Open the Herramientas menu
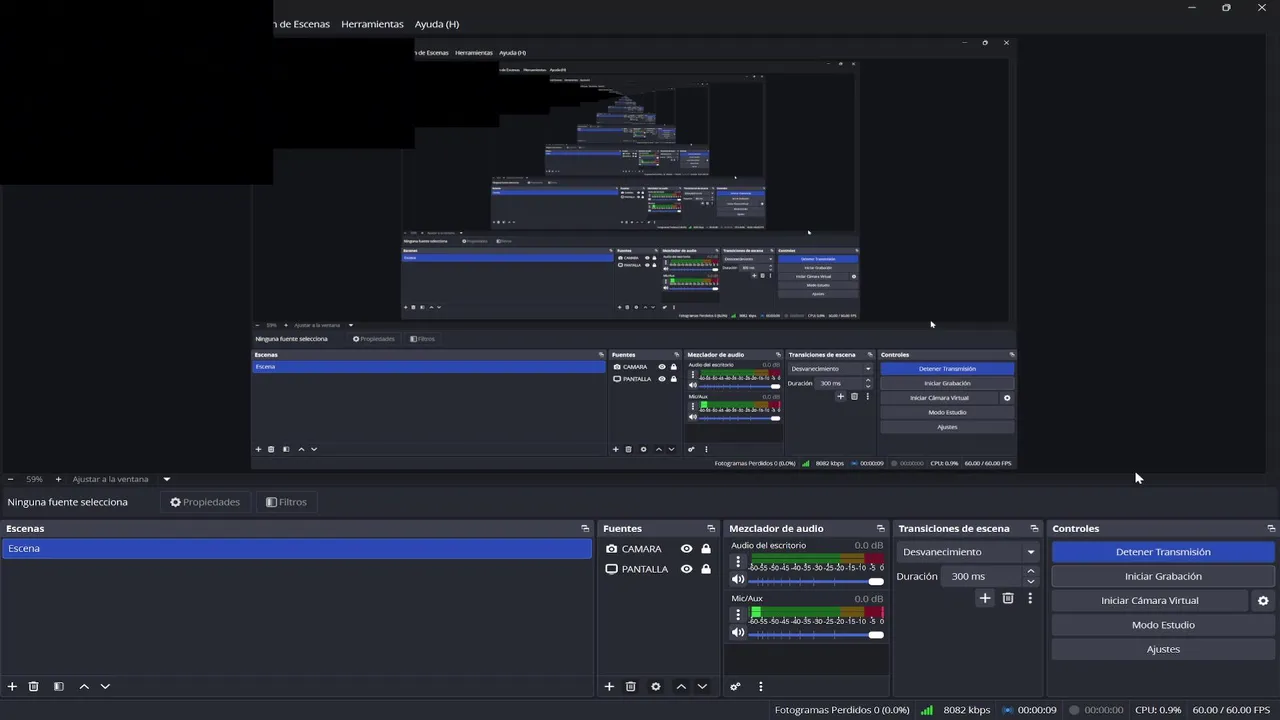 click(x=372, y=24)
